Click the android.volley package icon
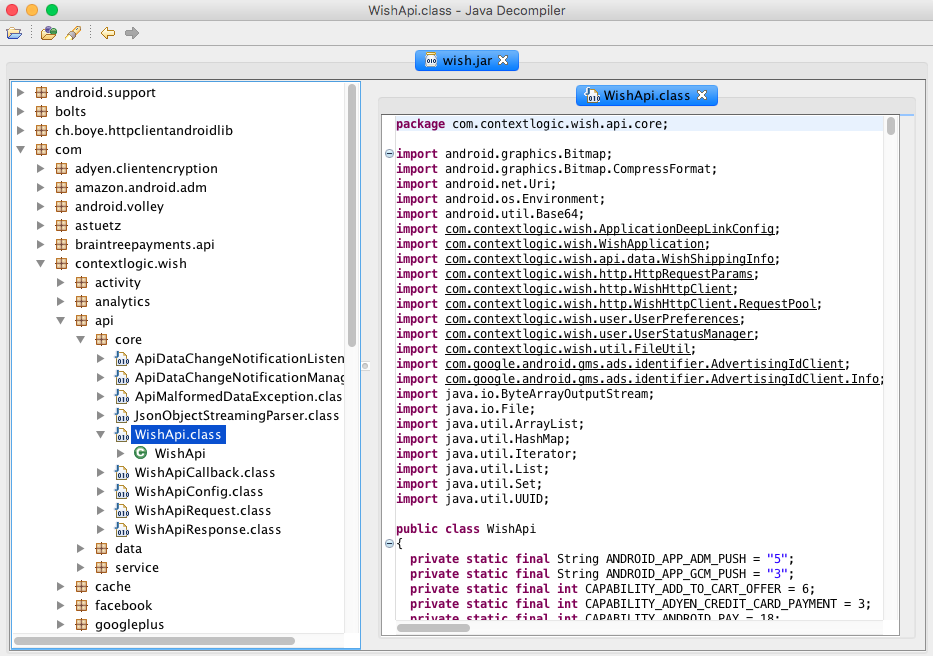The height and width of the screenshot is (656, 933). pos(61,207)
